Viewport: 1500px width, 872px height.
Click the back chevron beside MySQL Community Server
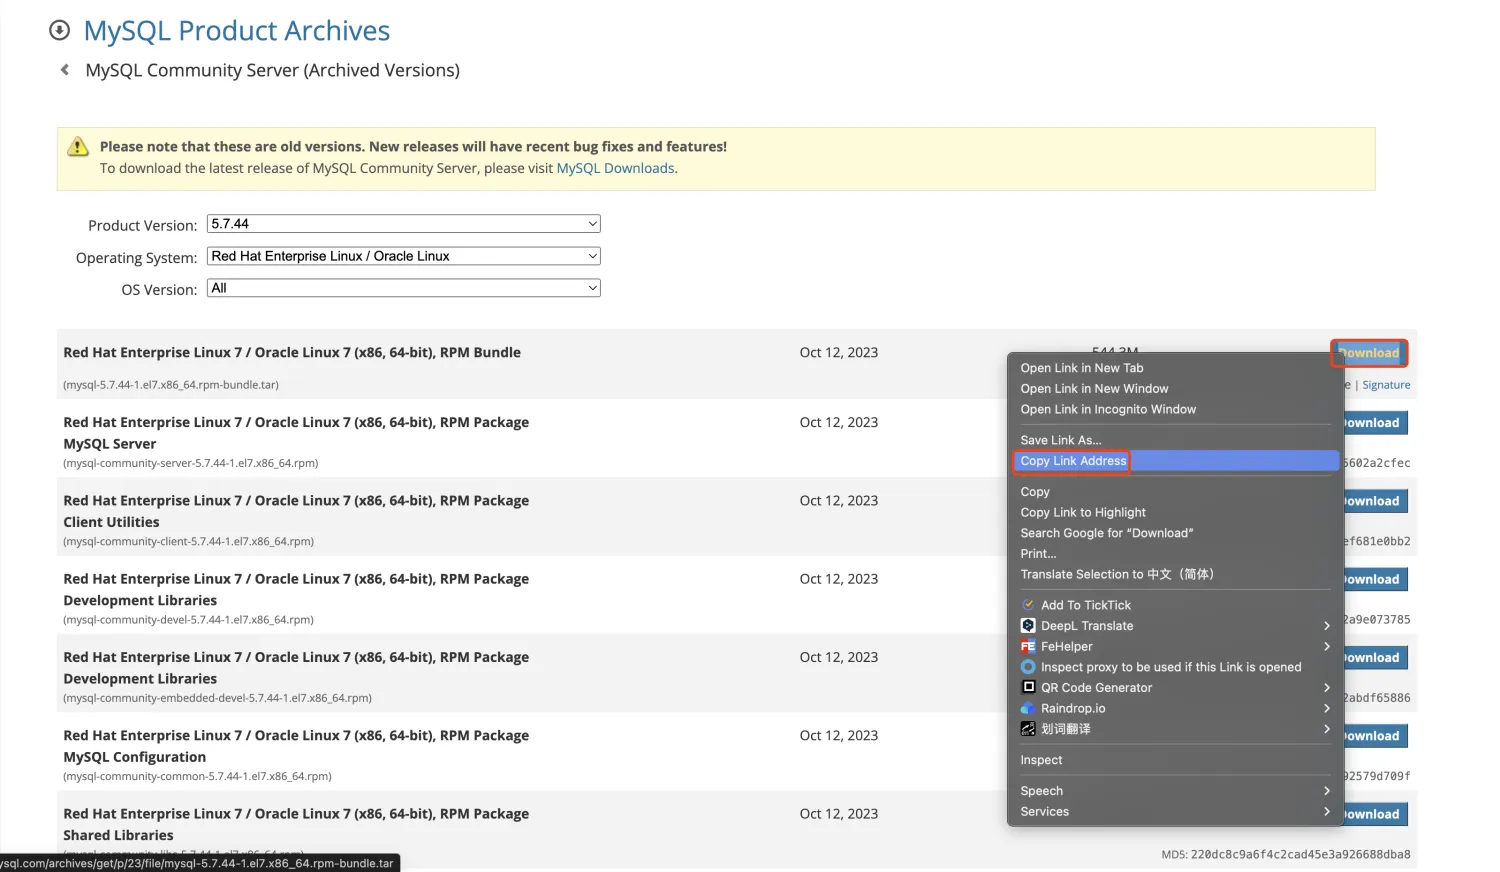pyautogui.click(x=65, y=70)
